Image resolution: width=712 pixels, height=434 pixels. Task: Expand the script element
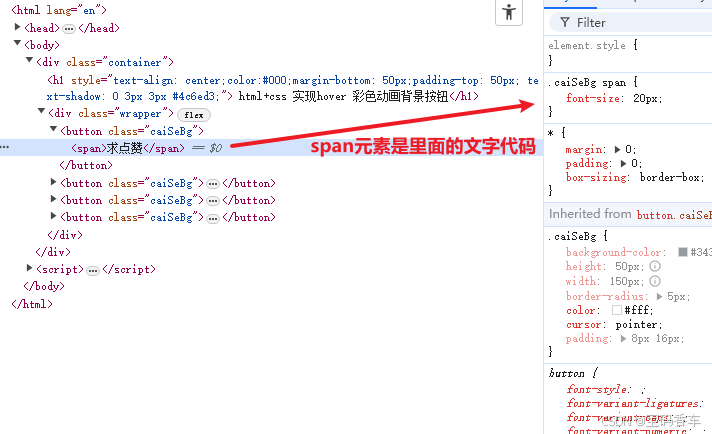(x=30, y=267)
